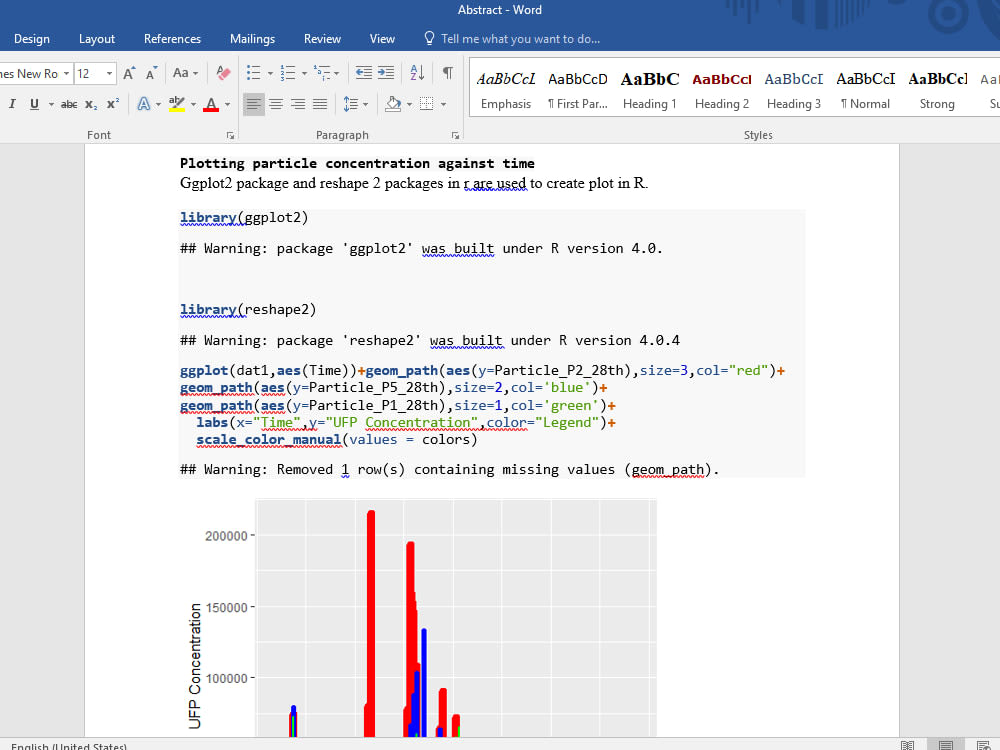Apply the Heading 1 style
The height and width of the screenshot is (750, 1000).
click(x=650, y=90)
